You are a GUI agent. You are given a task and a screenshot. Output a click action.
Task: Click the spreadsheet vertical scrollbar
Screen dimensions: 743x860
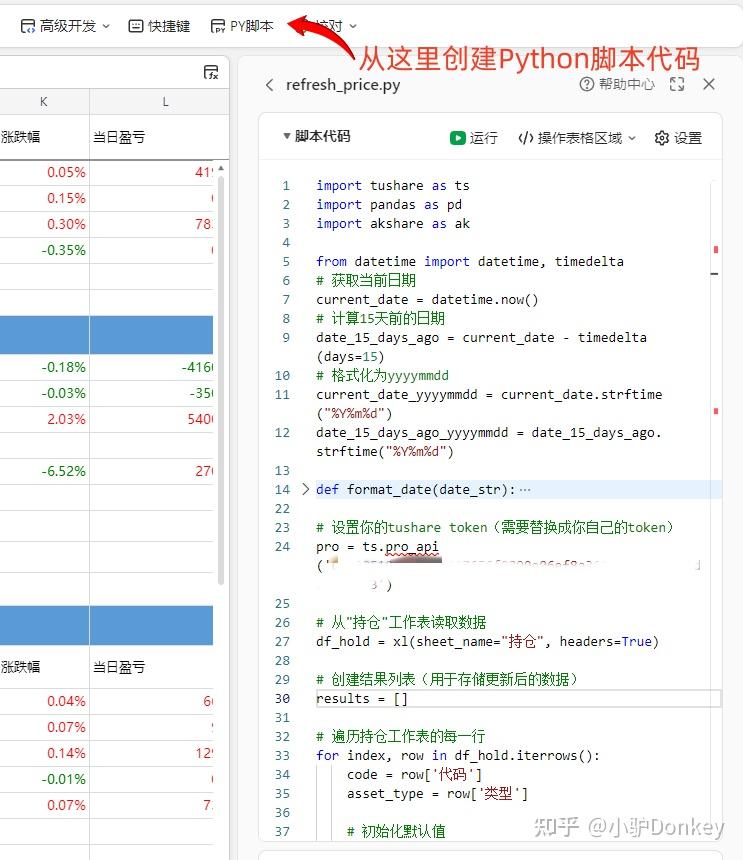[221, 380]
